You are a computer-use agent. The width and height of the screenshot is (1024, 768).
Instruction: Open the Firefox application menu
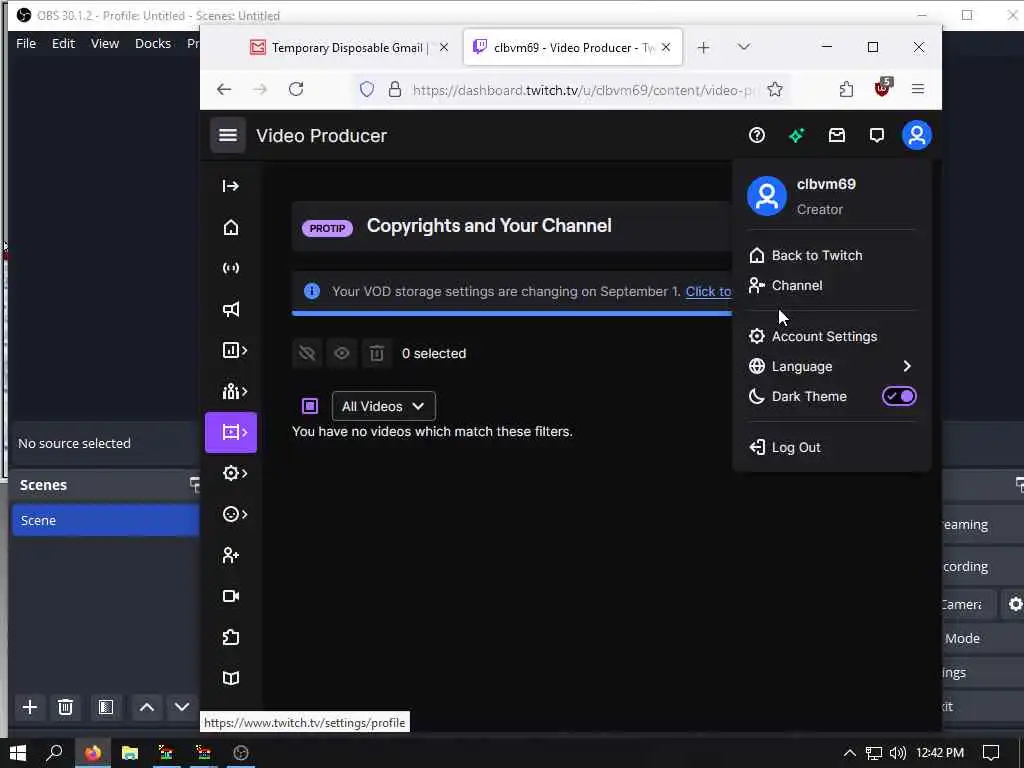point(918,89)
